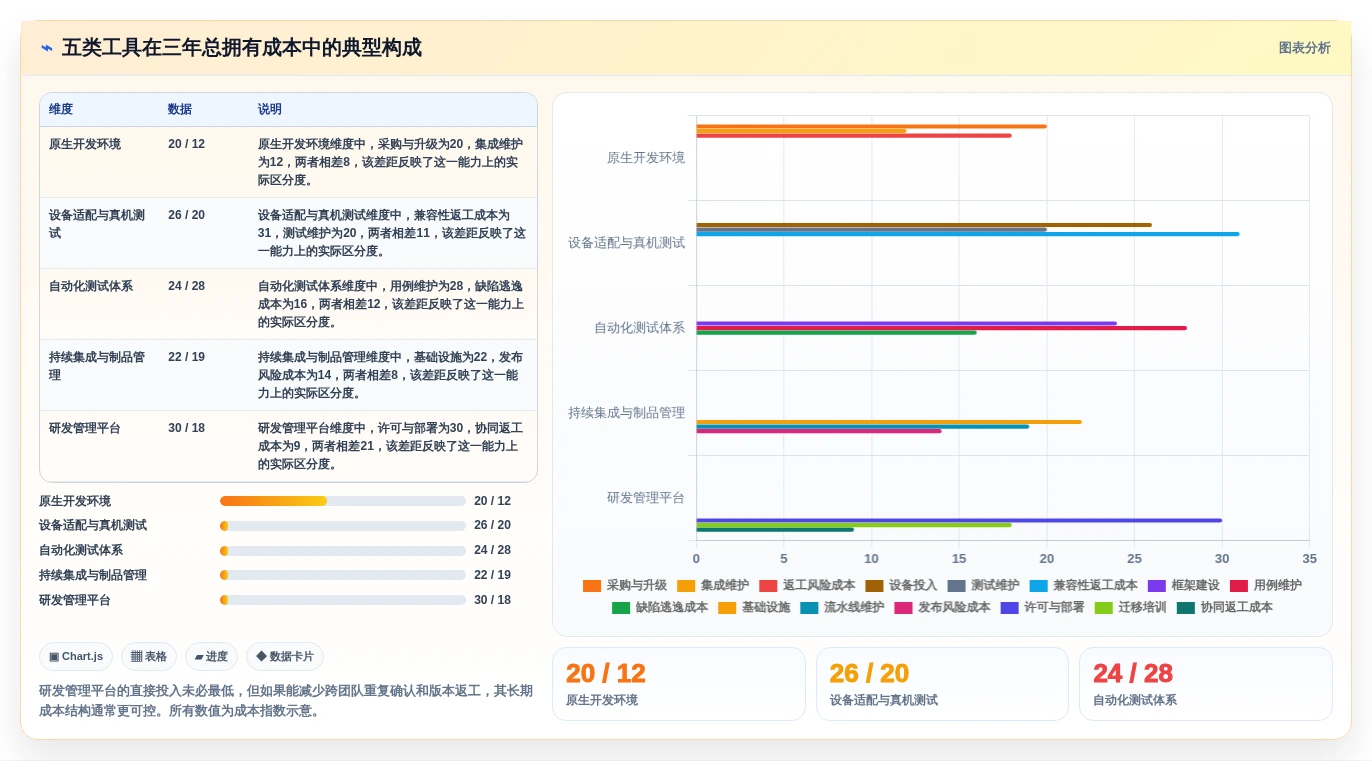Toggle 基础设施 legend item
This screenshot has width=1372, height=761.
click(x=754, y=607)
